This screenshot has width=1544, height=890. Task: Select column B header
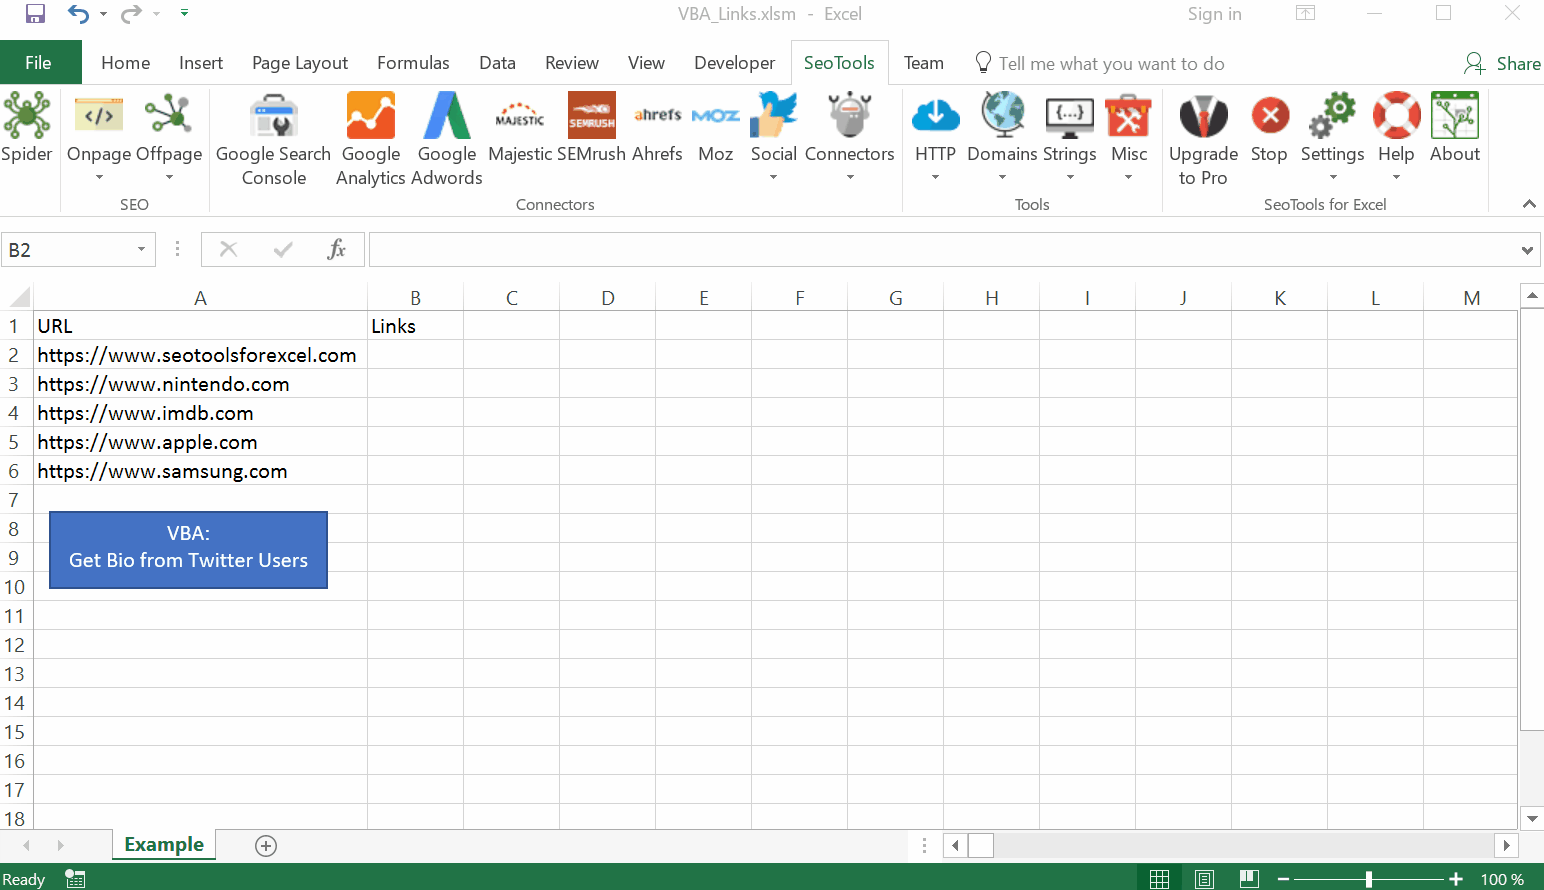[415, 298]
